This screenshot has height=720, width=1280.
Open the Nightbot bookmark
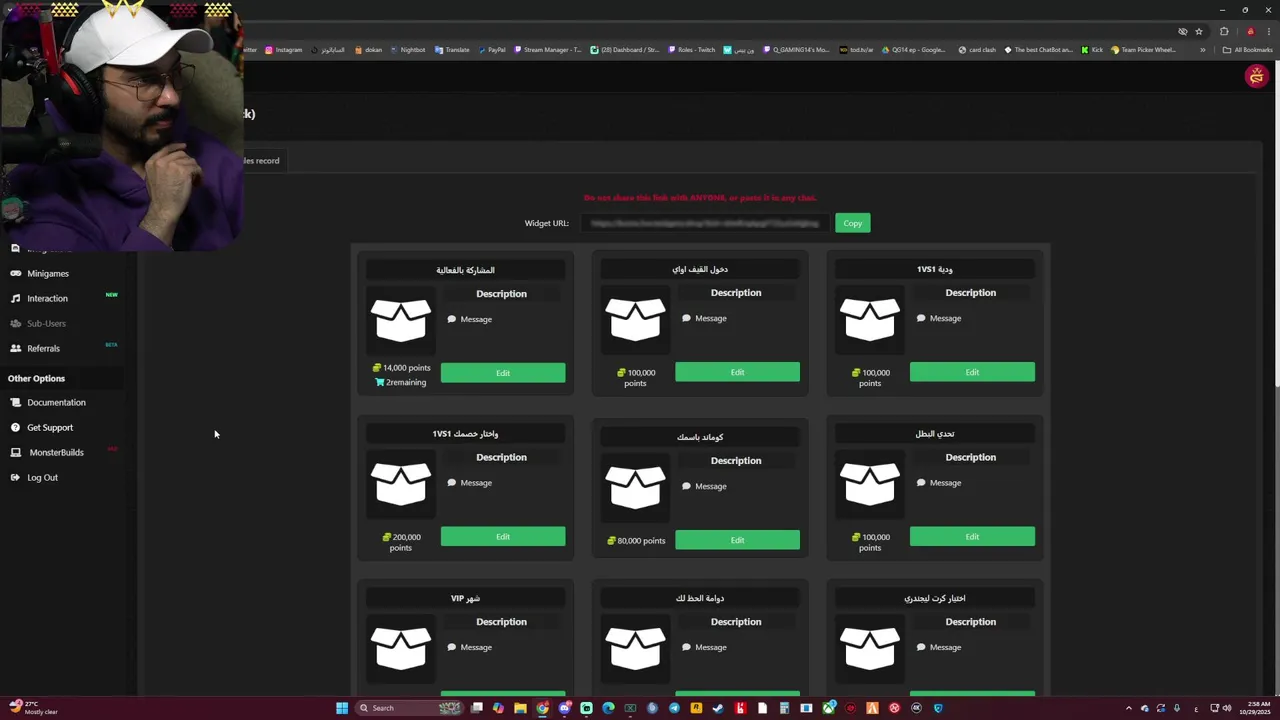click(408, 50)
